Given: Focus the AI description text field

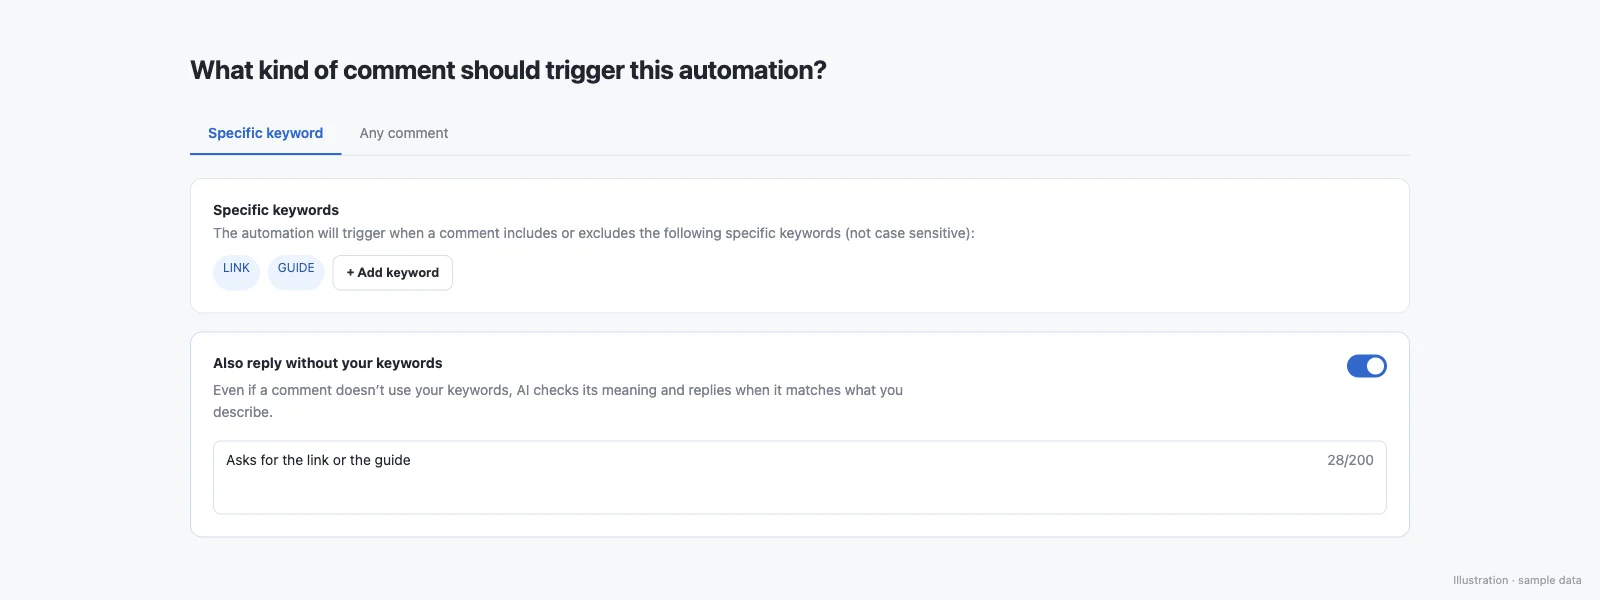Looking at the screenshot, I should click(799, 477).
